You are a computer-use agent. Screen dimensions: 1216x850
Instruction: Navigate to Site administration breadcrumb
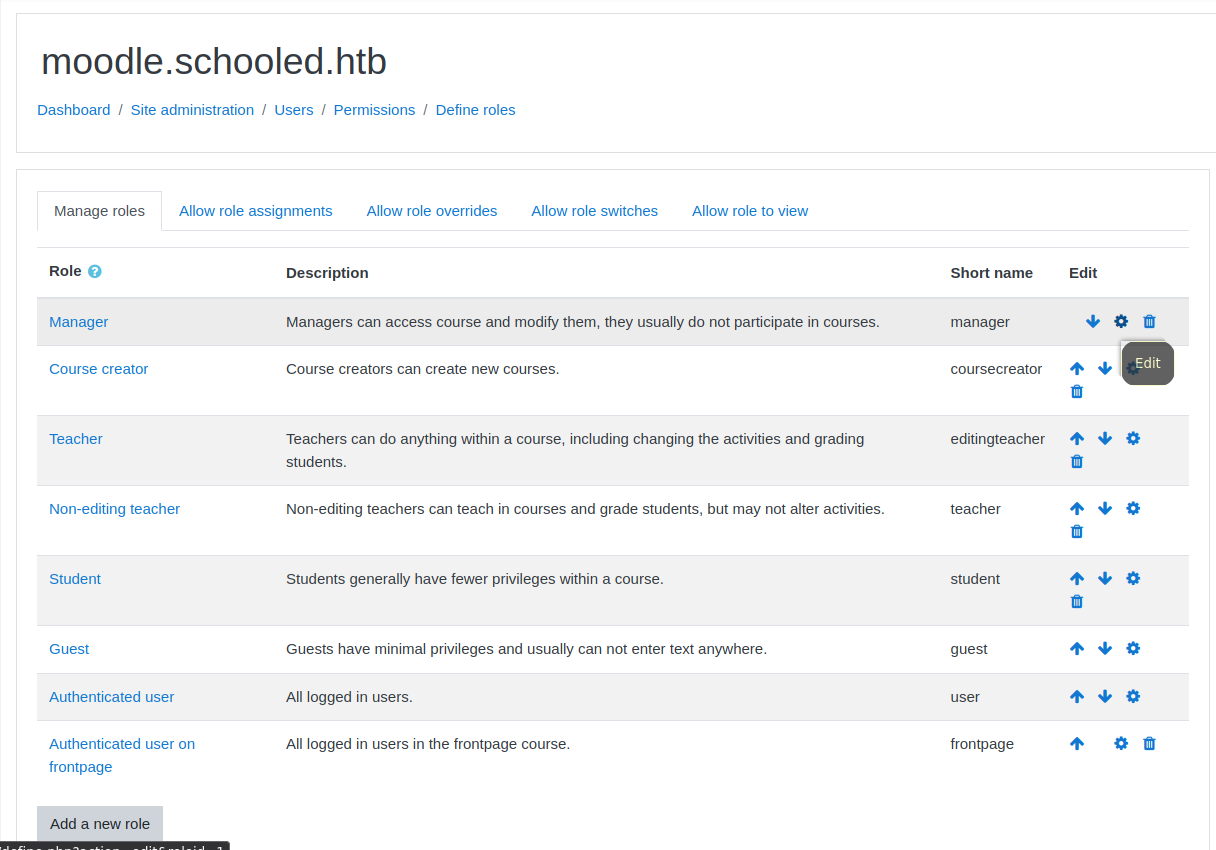tap(192, 110)
